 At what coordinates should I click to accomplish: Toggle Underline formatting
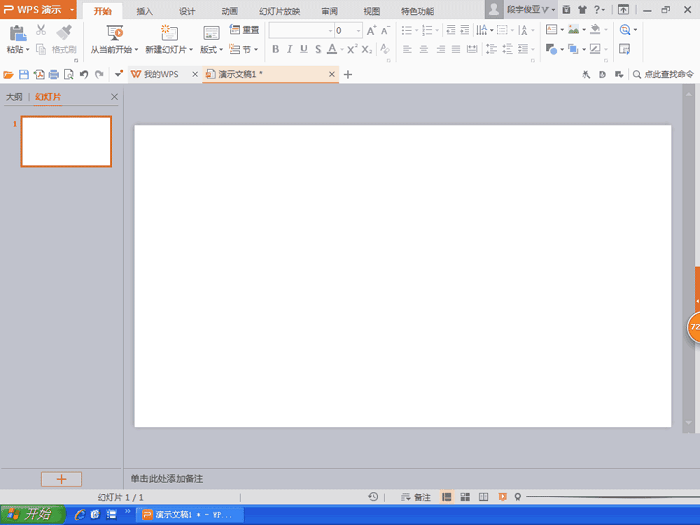[x=303, y=49]
